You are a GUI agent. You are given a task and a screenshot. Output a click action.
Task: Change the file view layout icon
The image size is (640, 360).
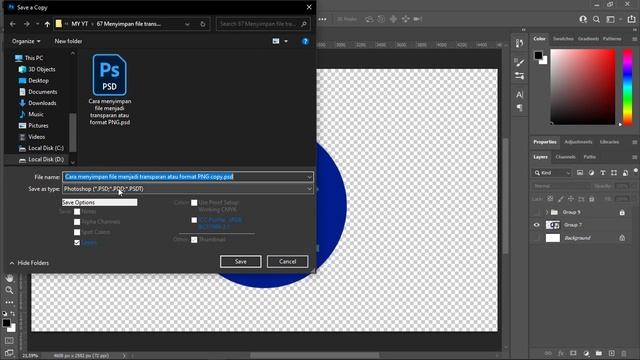tap(276, 41)
